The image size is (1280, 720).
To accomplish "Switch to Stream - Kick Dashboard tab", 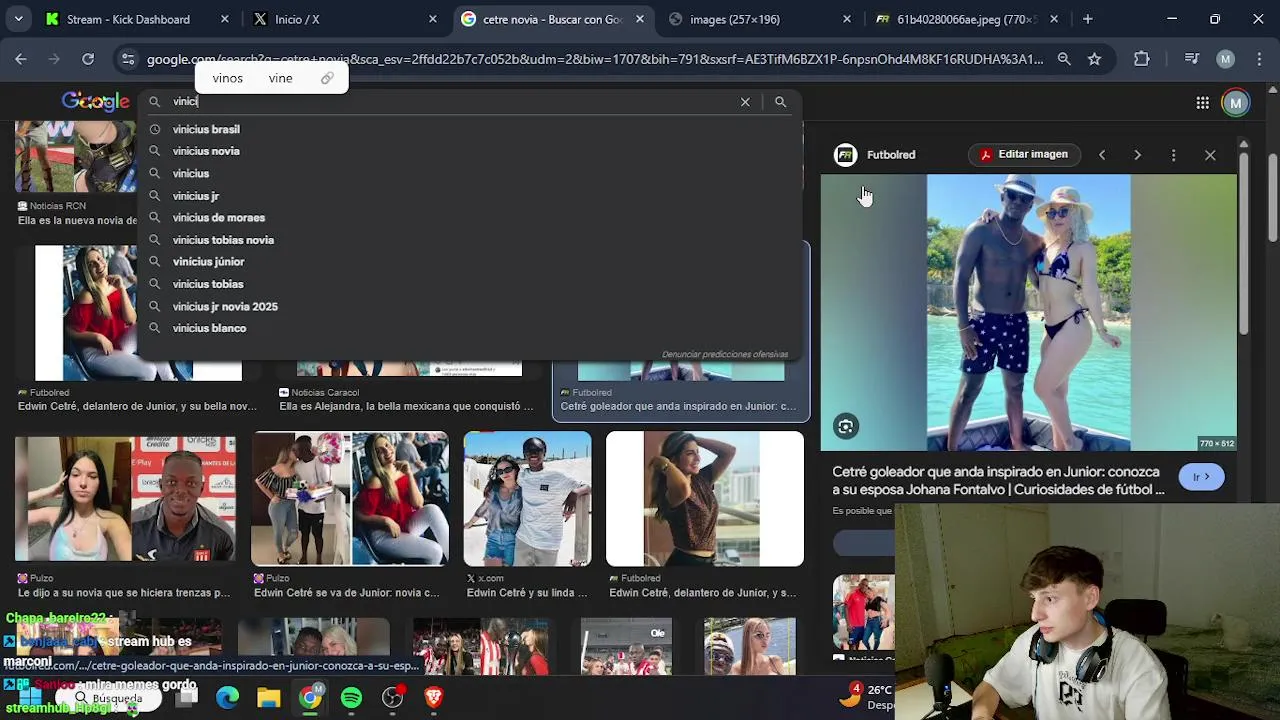I will [x=137, y=19].
